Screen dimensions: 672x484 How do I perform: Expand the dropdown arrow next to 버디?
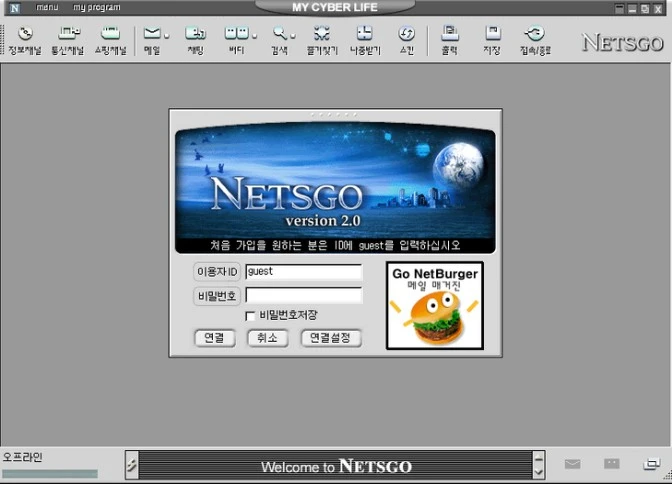[x=254, y=36]
